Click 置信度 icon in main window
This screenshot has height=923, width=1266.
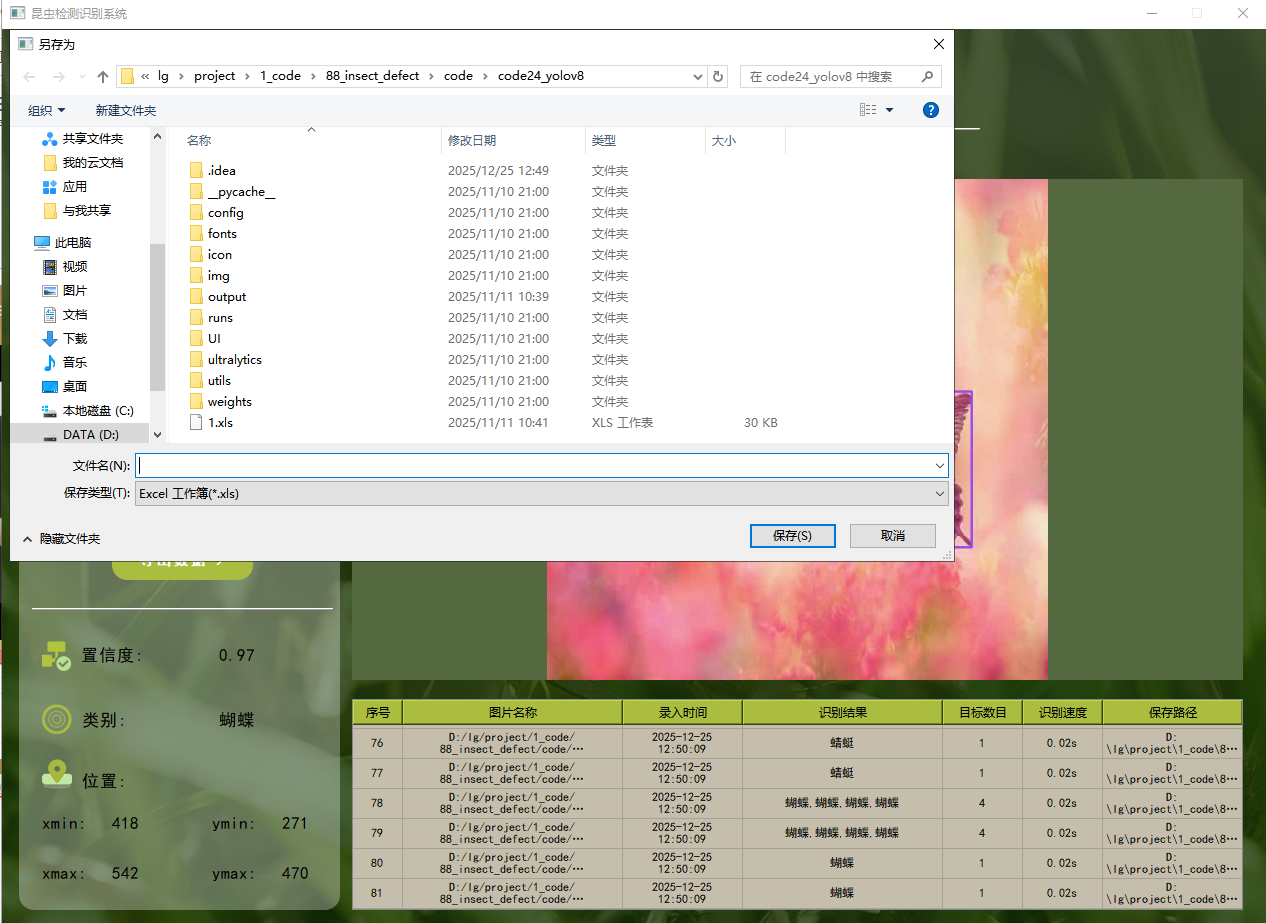tap(56, 655)
